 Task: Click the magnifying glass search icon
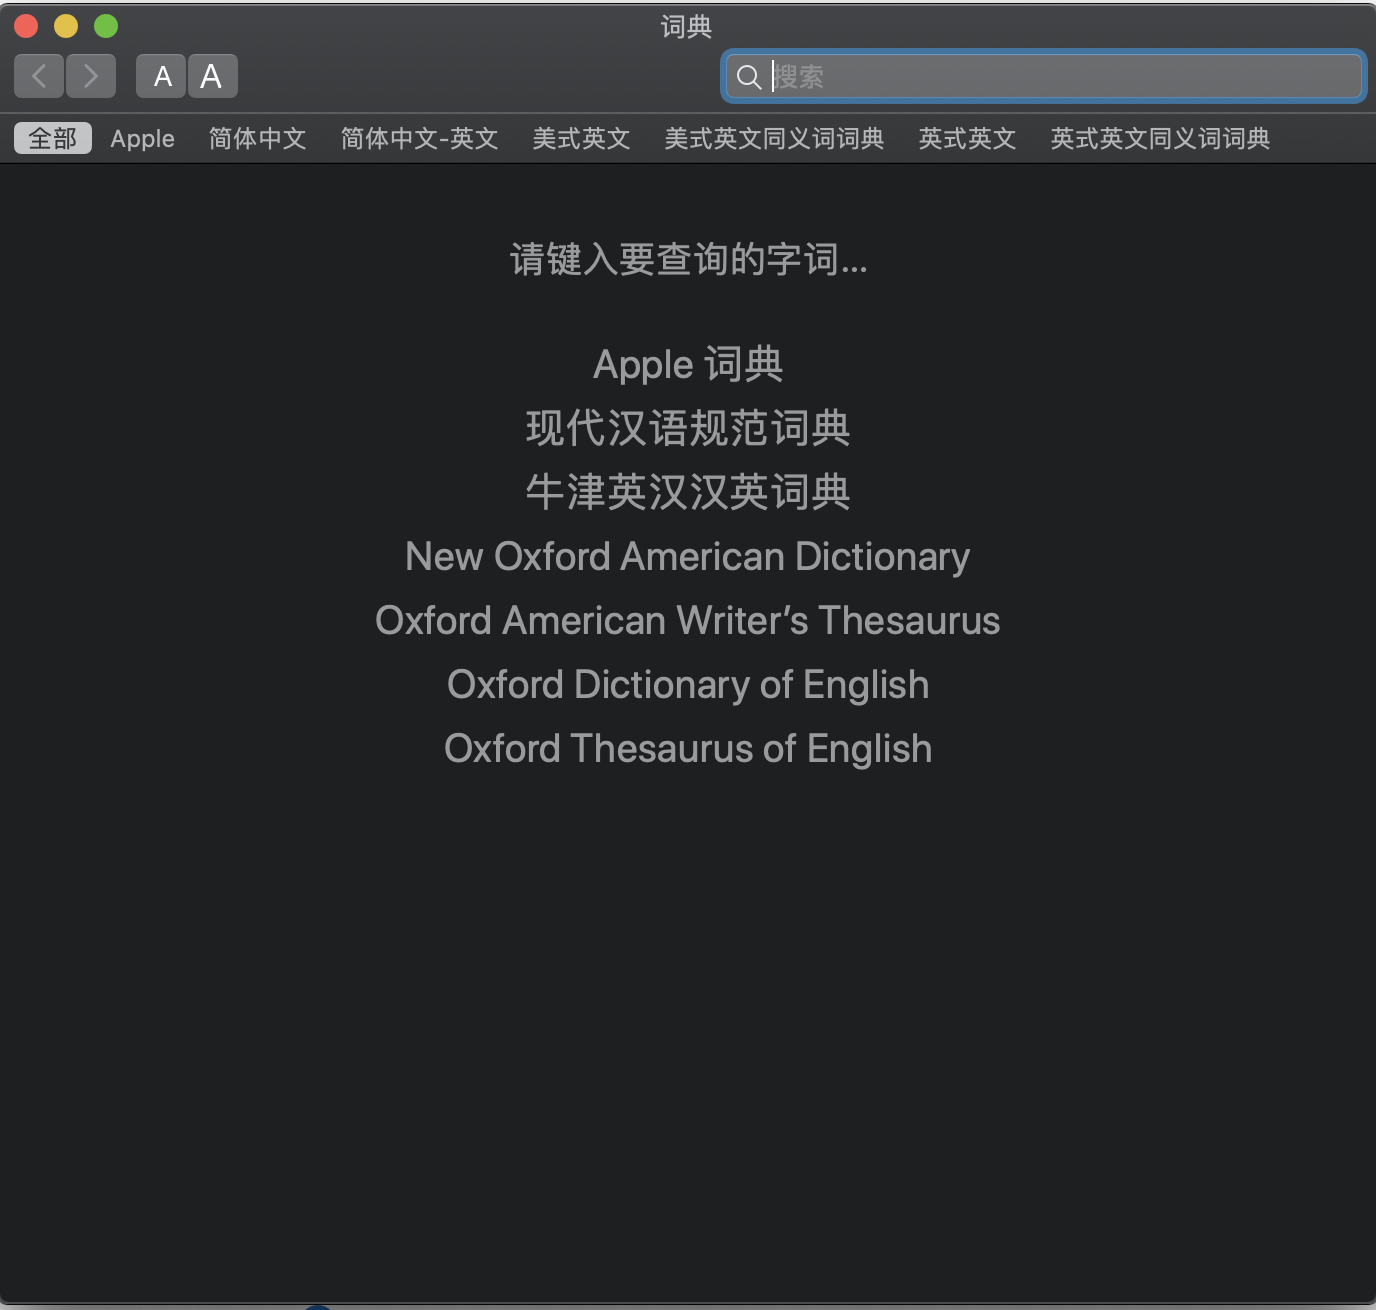(748, 77)
